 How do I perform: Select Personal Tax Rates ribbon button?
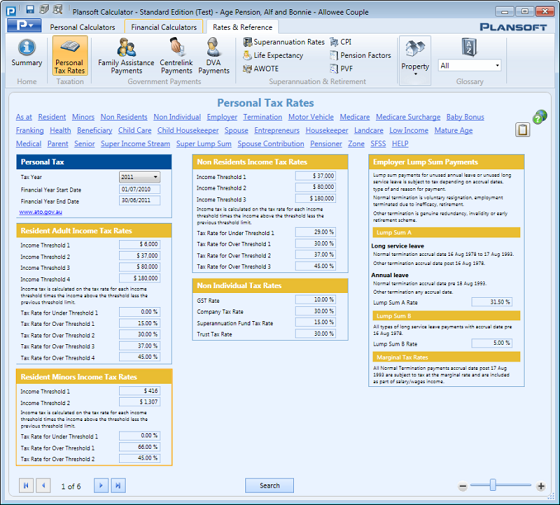pyautogui.click(x=70, y=56)
